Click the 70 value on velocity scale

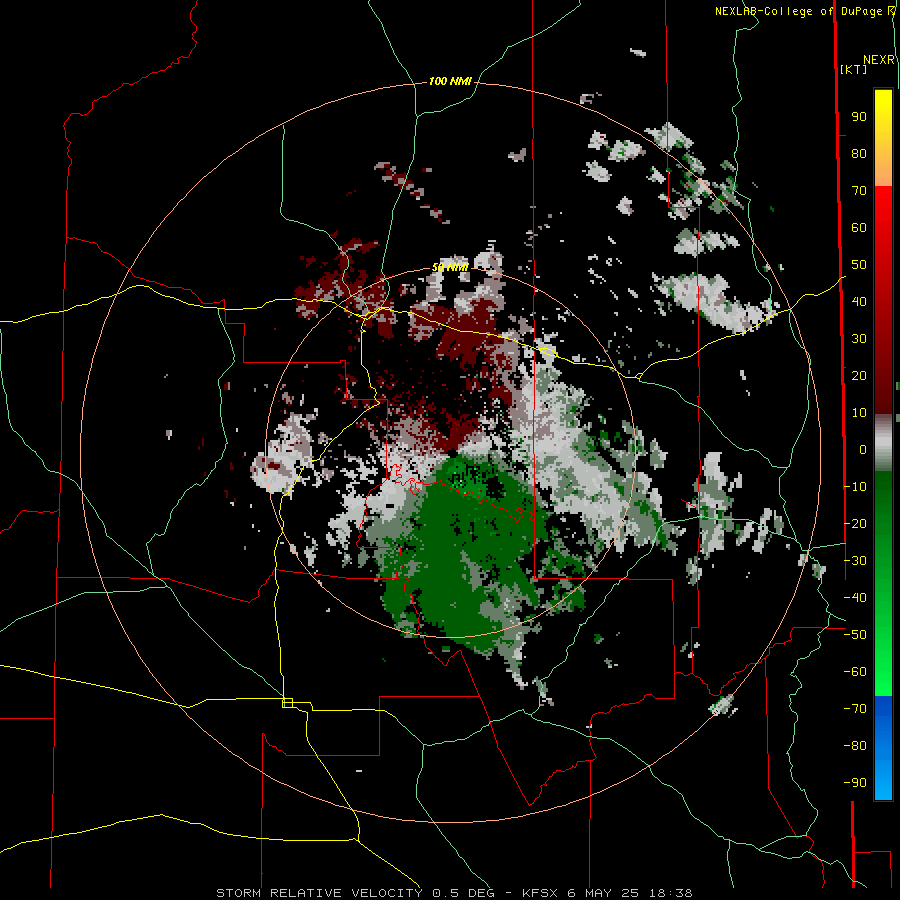point(859,191)
